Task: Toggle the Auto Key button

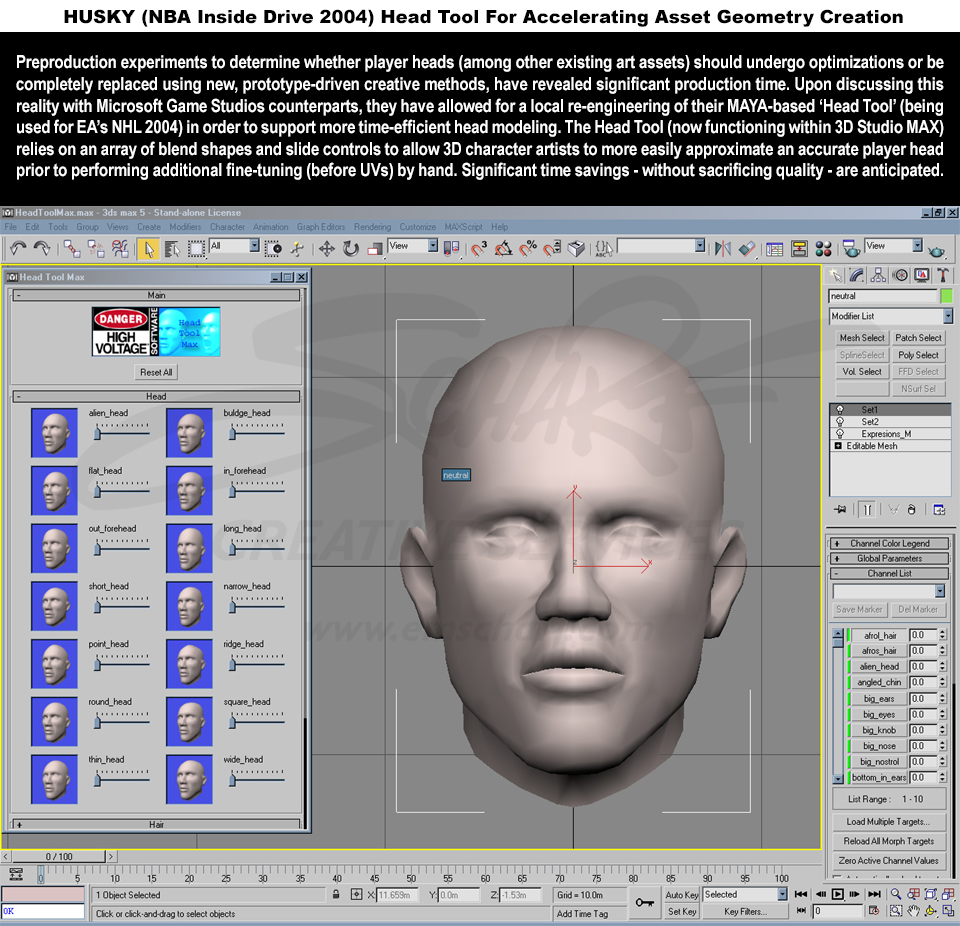Action: pyautogui.click(x=681, y=895)
